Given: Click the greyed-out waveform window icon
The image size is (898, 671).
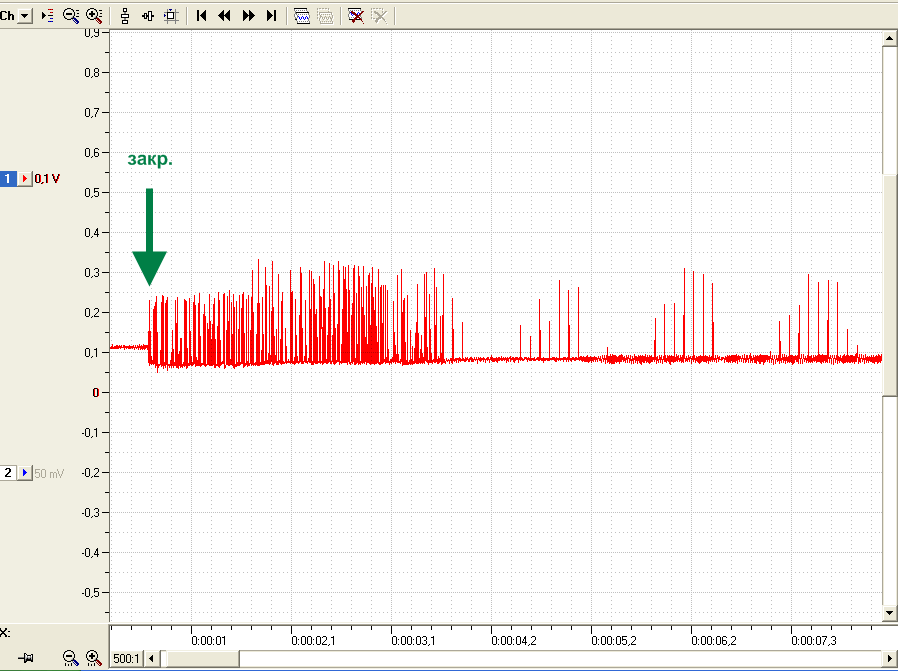Looking at the screenshot, I should (325, 16).
